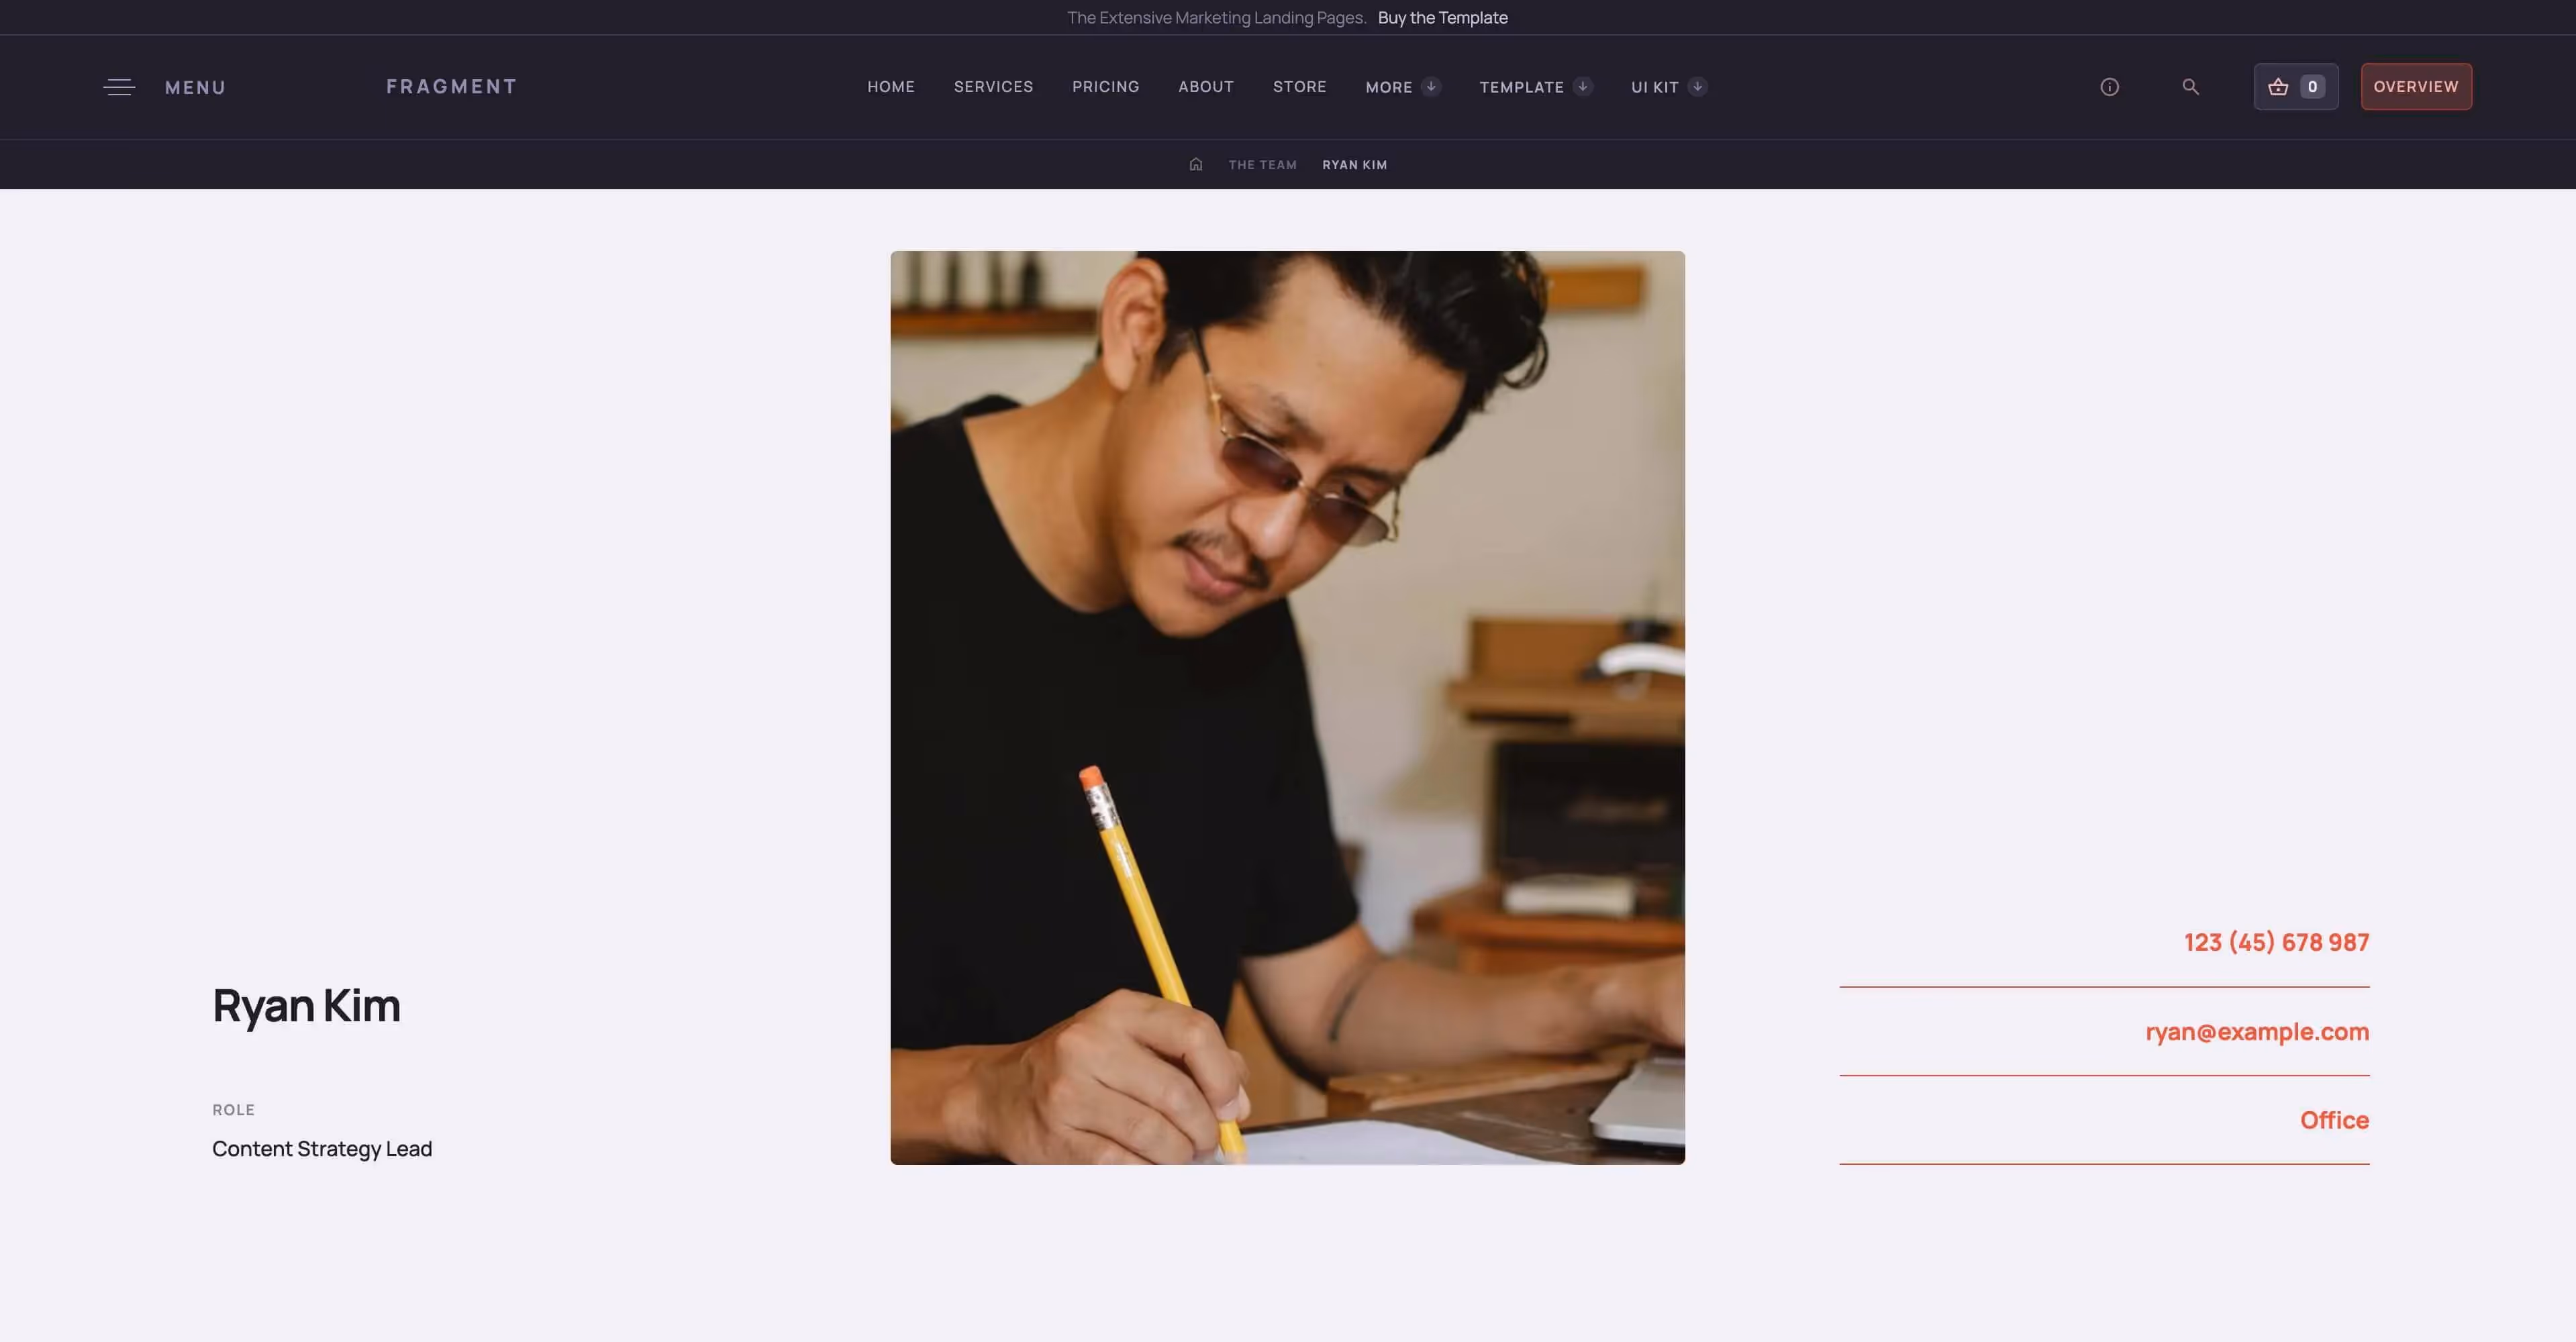Expand the MORE dropdown arrow

pyautogui.click(x=1431, y=87)
